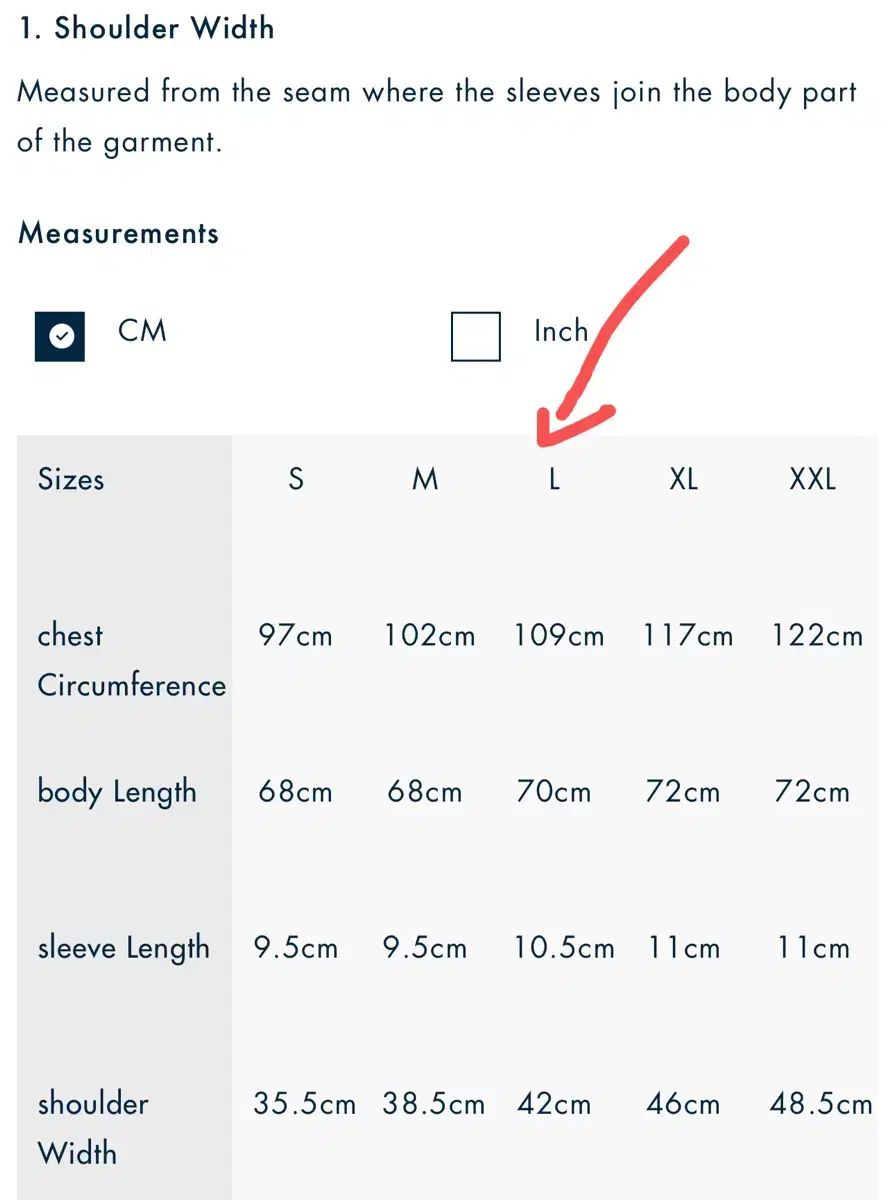Select the XL size column header
This screenshot has height=1200, width=895.
pos(683,479)
